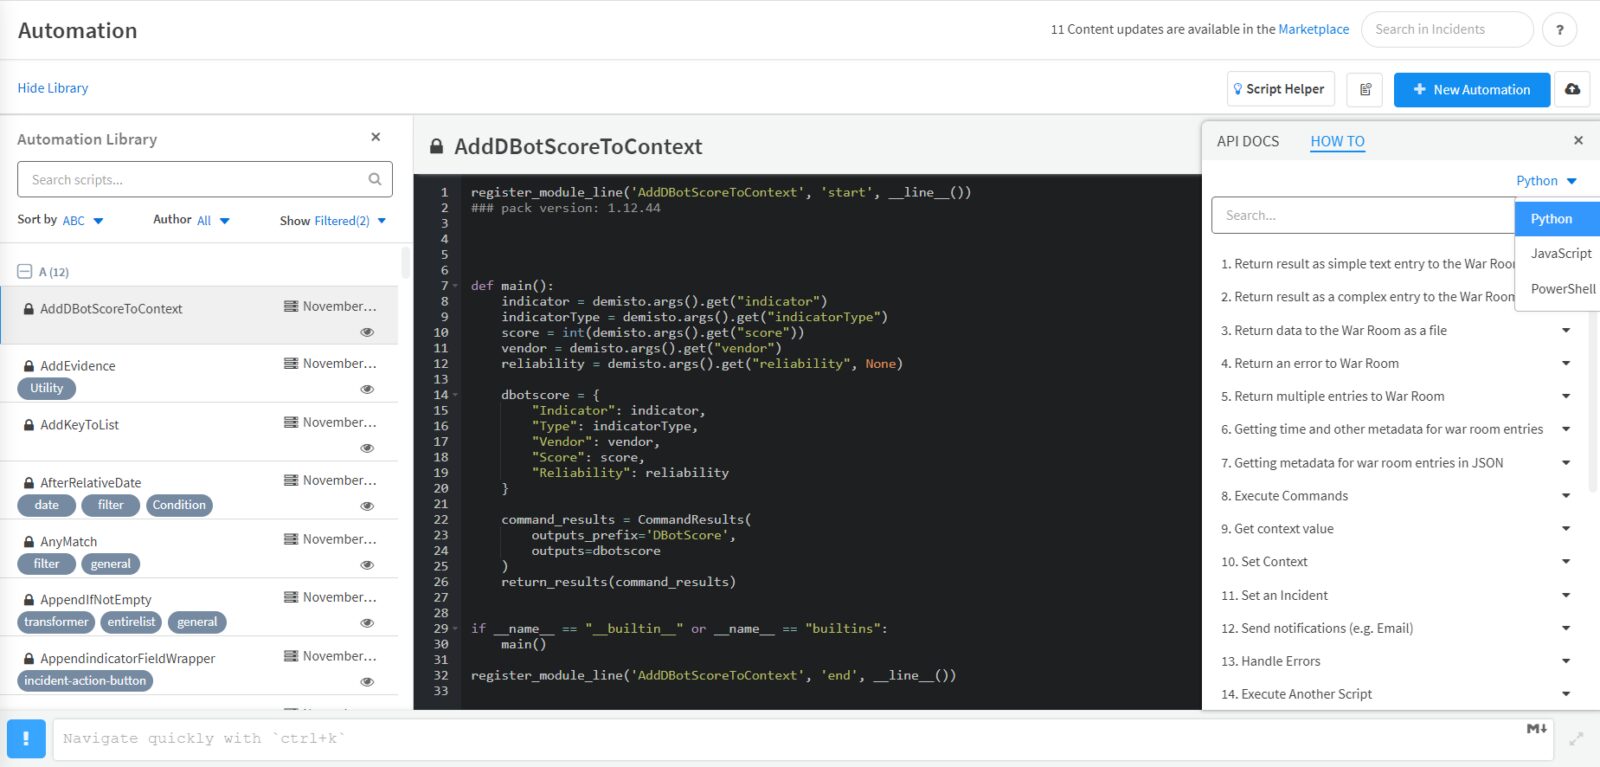The height and width of the screenshot is (767, 1600).
Task: Fold the def main() code block at line 7
Action: point(456,286)
